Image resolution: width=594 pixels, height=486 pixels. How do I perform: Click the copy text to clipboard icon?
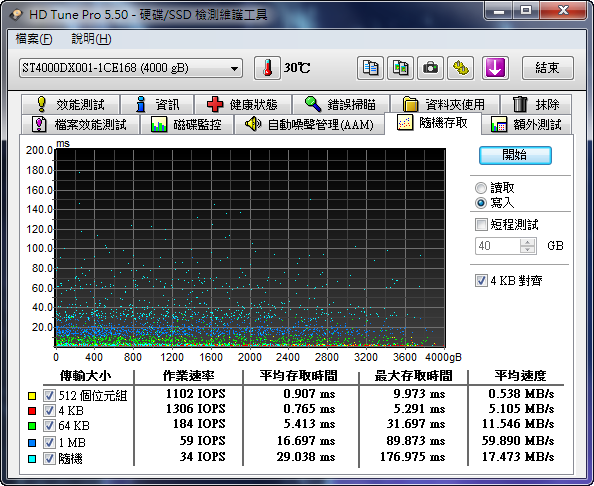(x=370, y=68)
